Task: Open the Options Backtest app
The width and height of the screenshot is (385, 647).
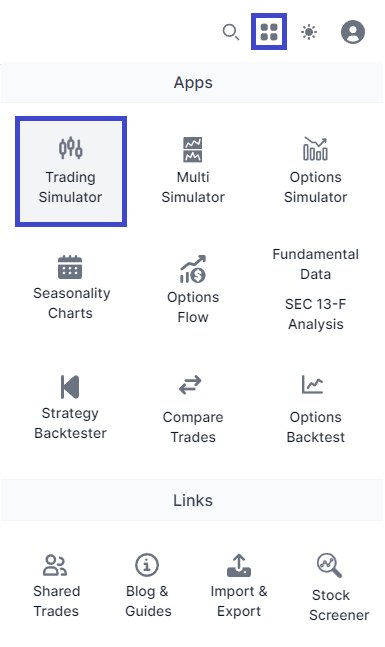Action: (316, 411)
